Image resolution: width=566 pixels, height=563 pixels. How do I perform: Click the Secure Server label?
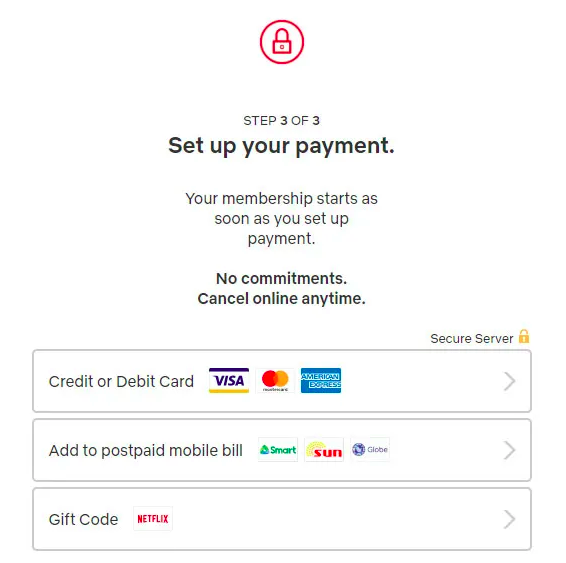click(471, 339)
